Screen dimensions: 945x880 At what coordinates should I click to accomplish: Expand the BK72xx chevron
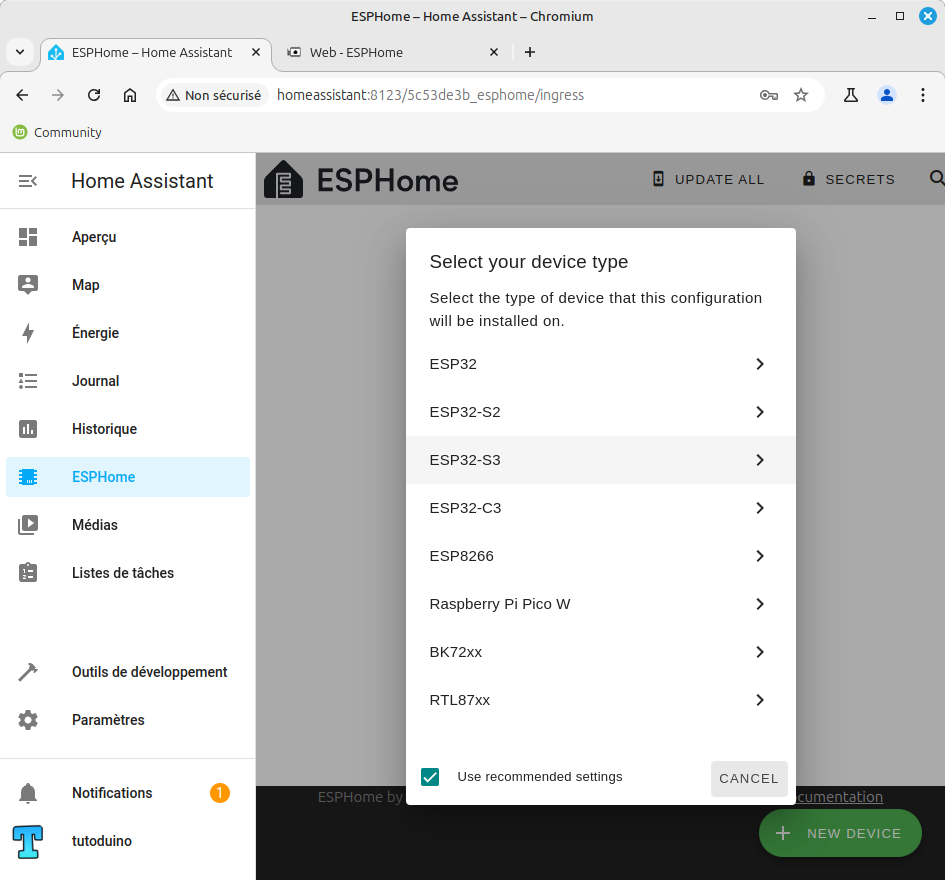pyautogui.click(x=760, y=652)
